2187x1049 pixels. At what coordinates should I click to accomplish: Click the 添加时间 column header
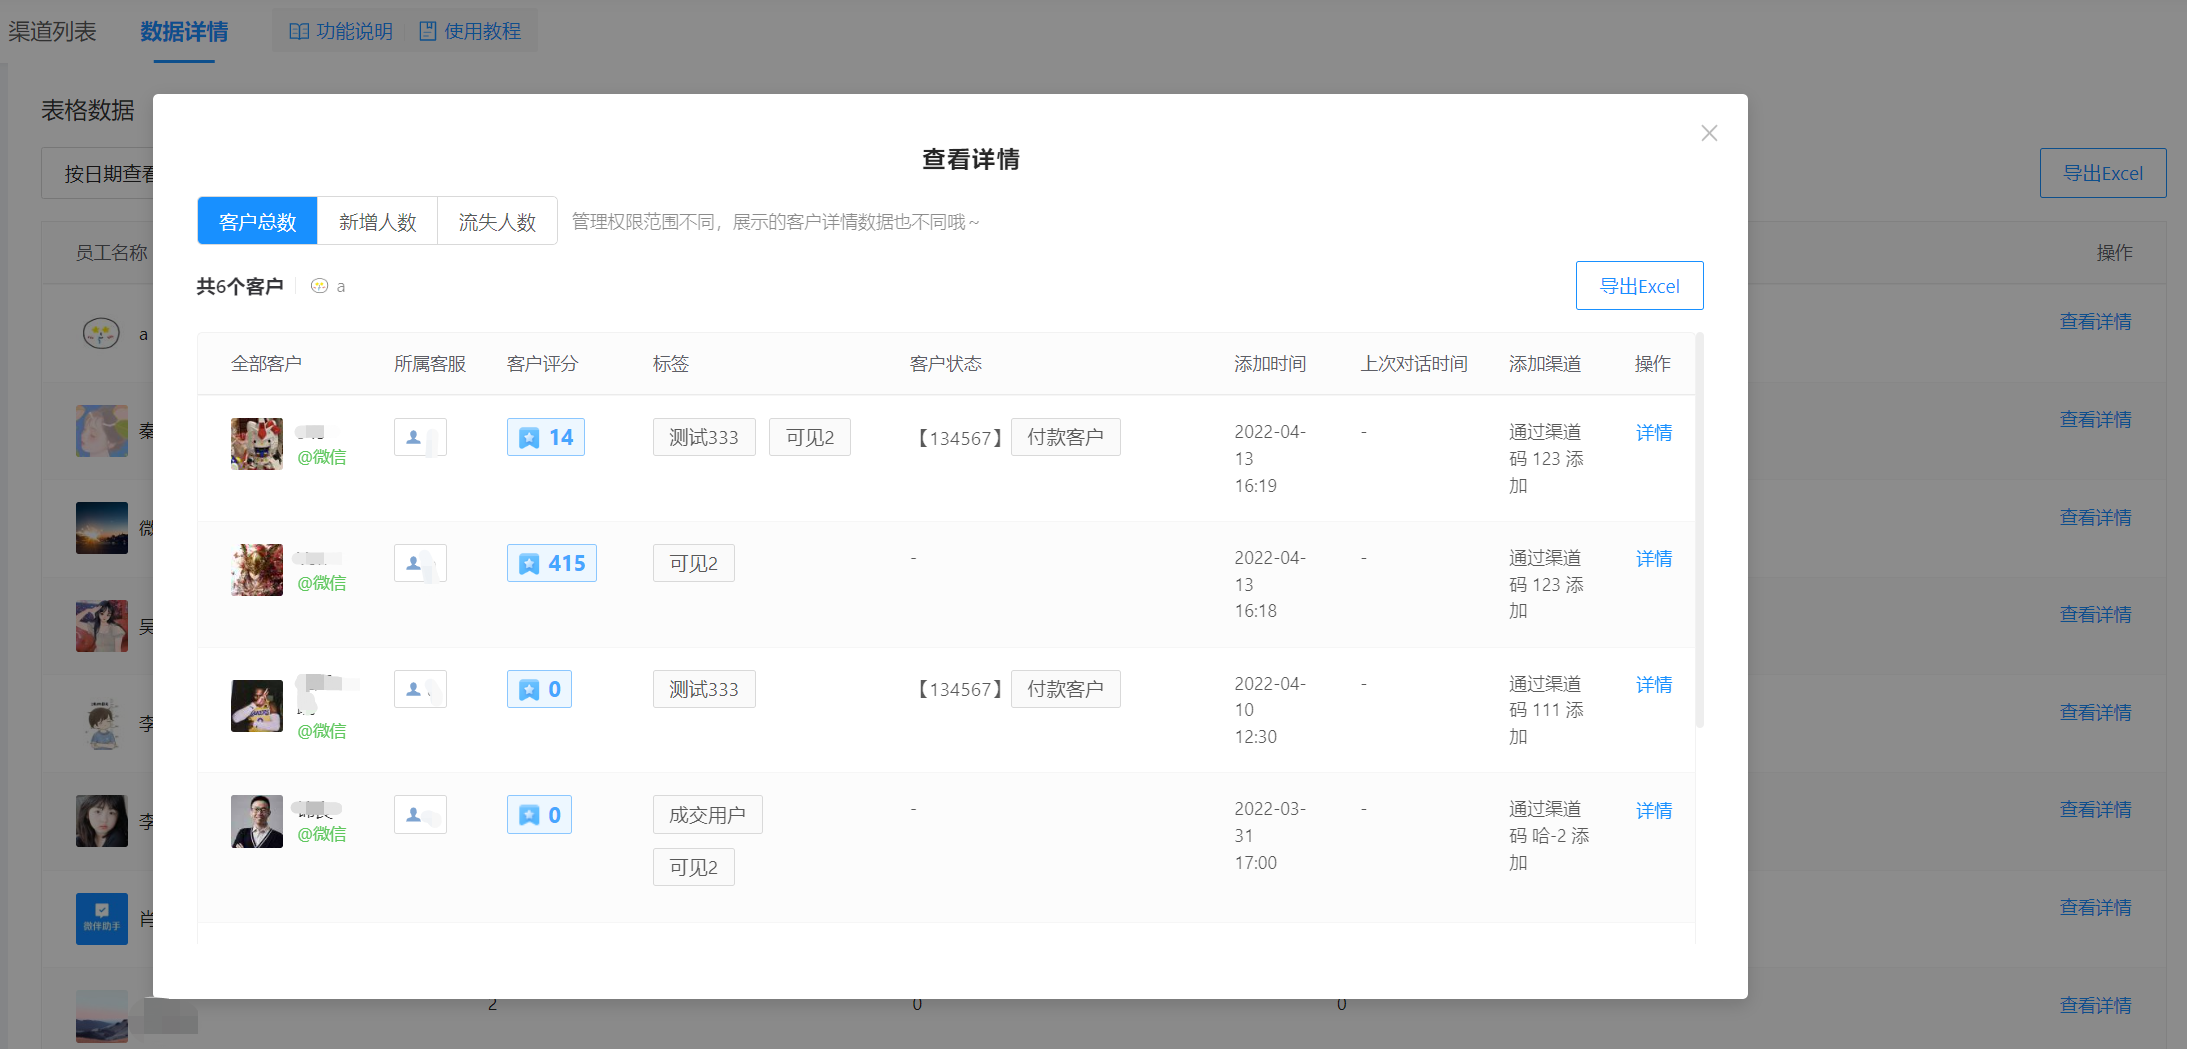(1270, 364)
